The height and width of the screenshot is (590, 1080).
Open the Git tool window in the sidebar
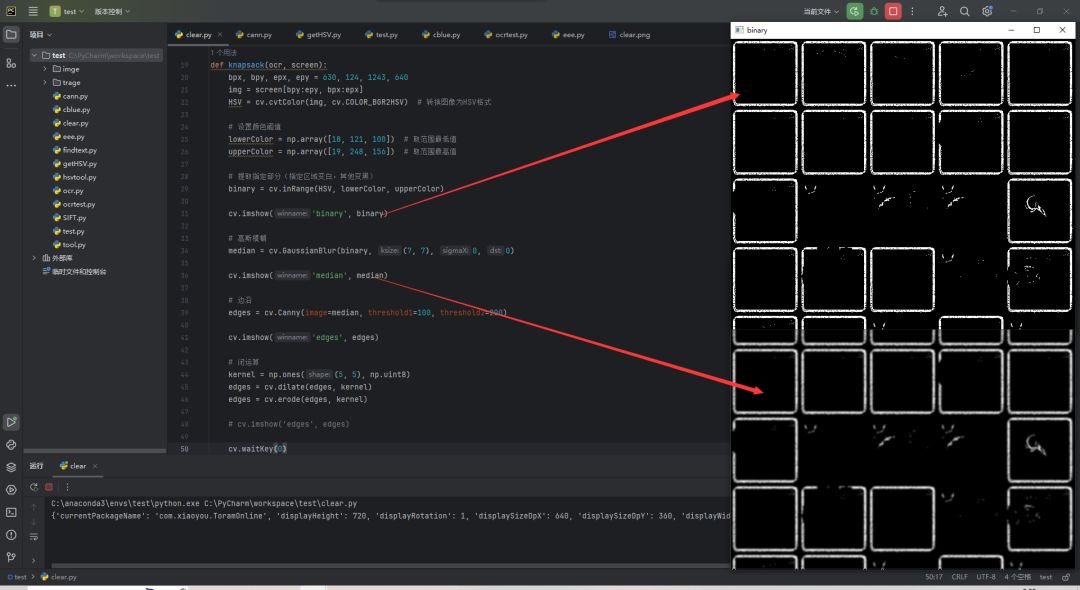click(x=11, y=557)
